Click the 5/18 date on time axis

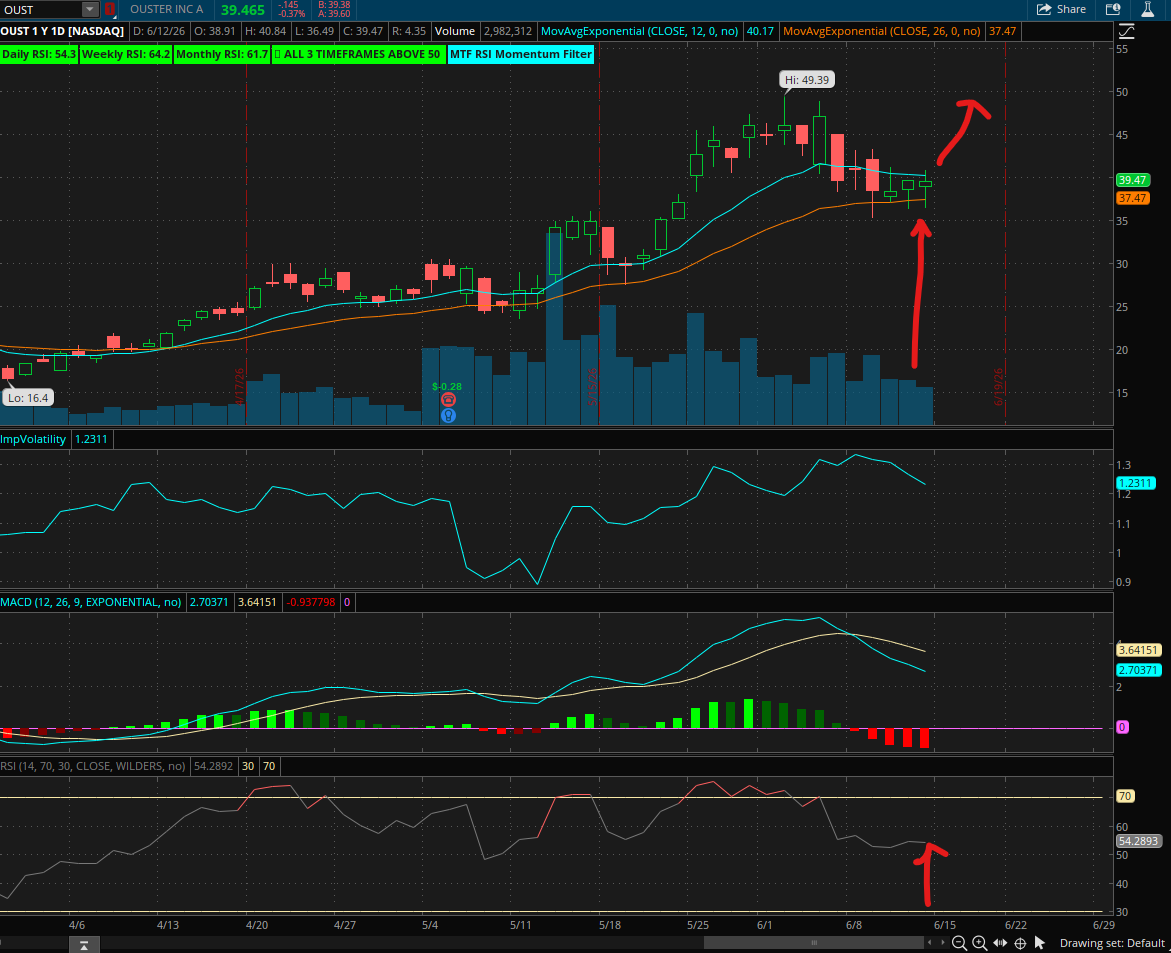[x=610, y=925]
